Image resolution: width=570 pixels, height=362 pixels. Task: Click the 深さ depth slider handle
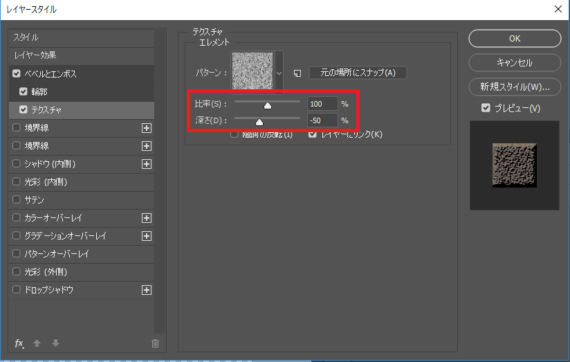click(x=259, y=122)
